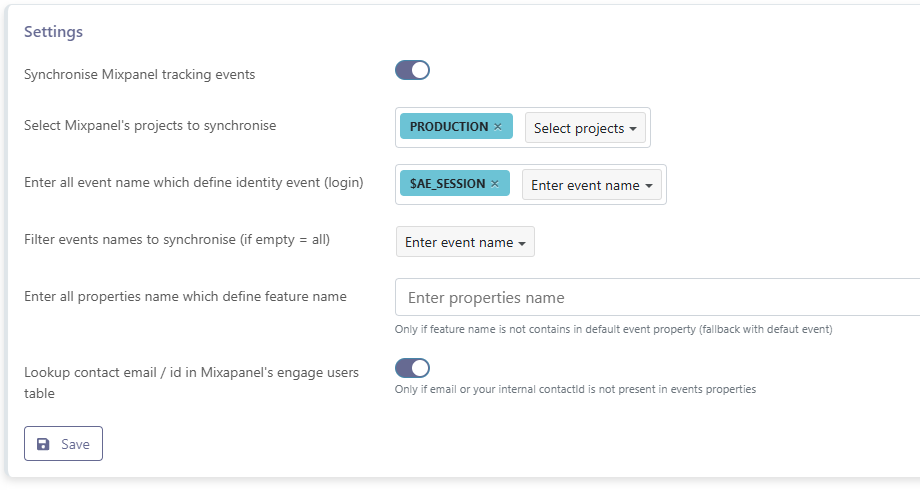Expand identity event name dropdown

[x=591, y=185]
